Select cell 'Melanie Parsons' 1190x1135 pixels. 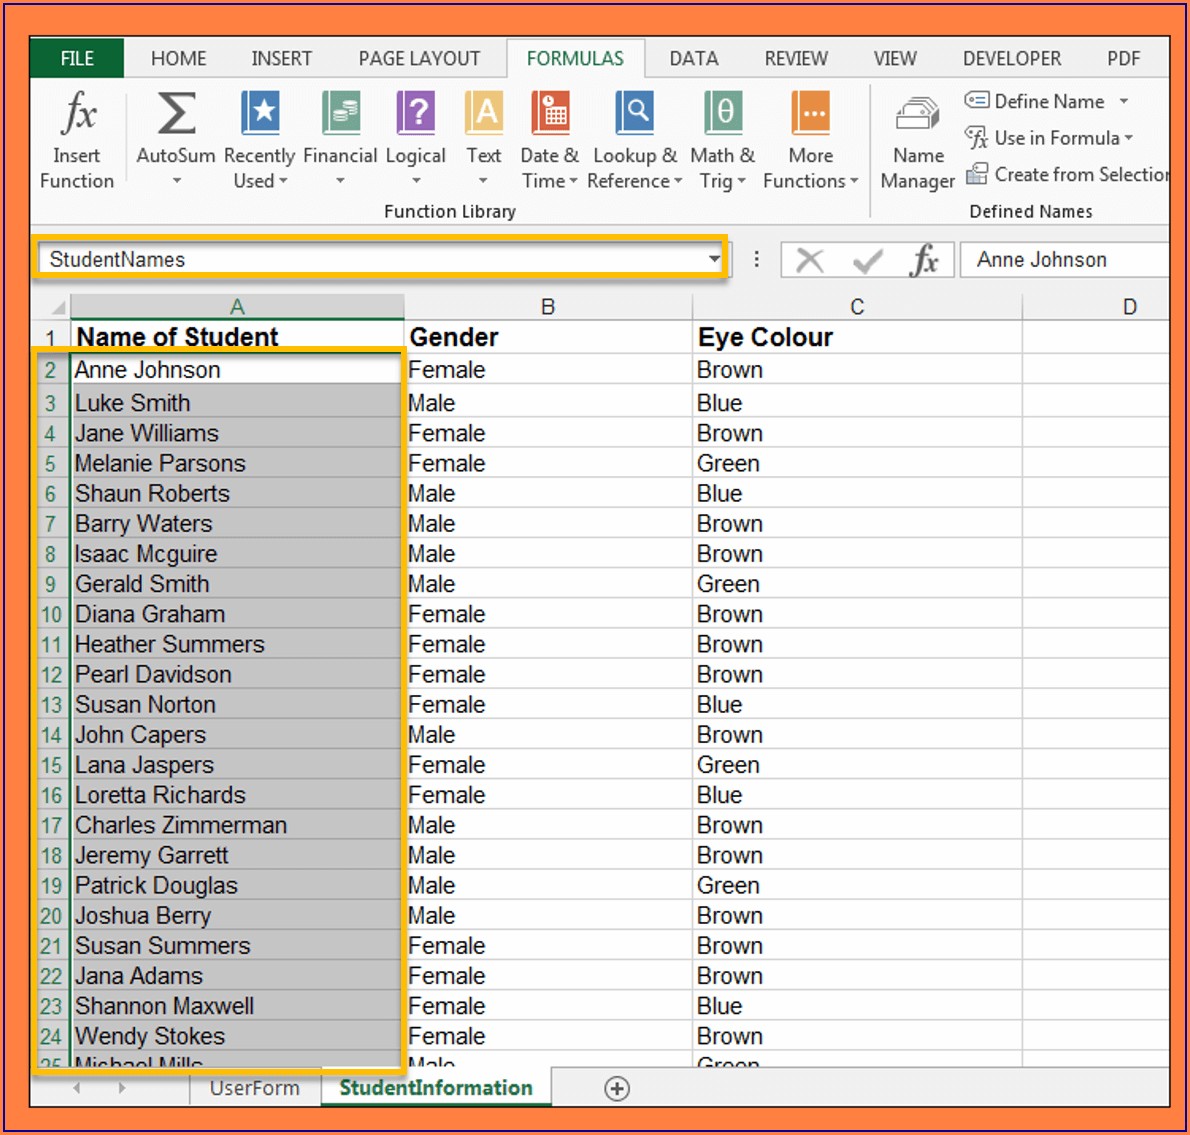(x=237, y=463)
